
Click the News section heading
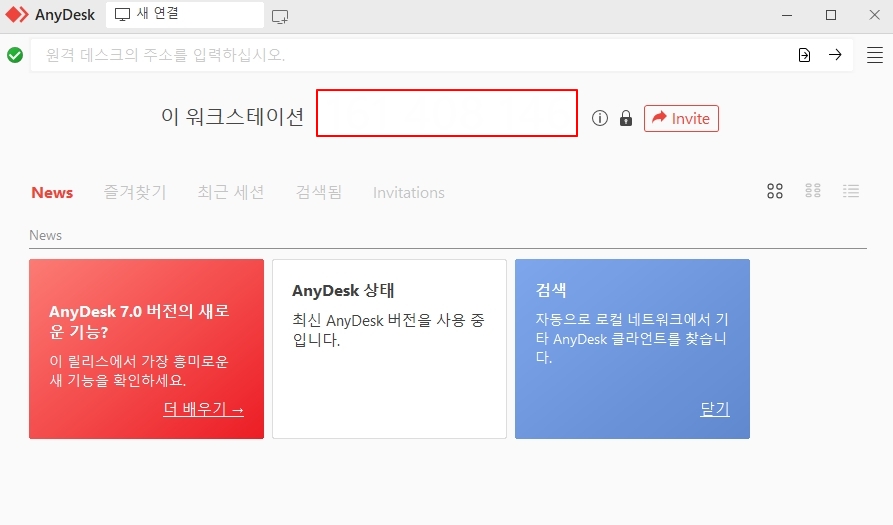[x=46, y=235]
